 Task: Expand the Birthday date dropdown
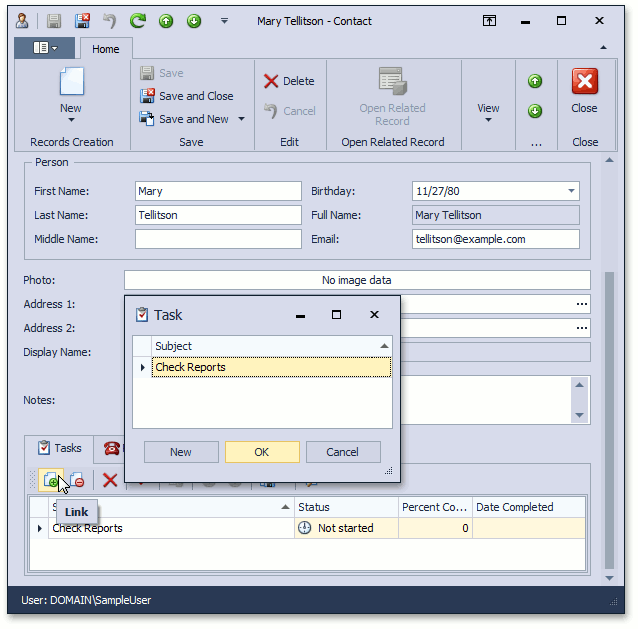point(571,191)
